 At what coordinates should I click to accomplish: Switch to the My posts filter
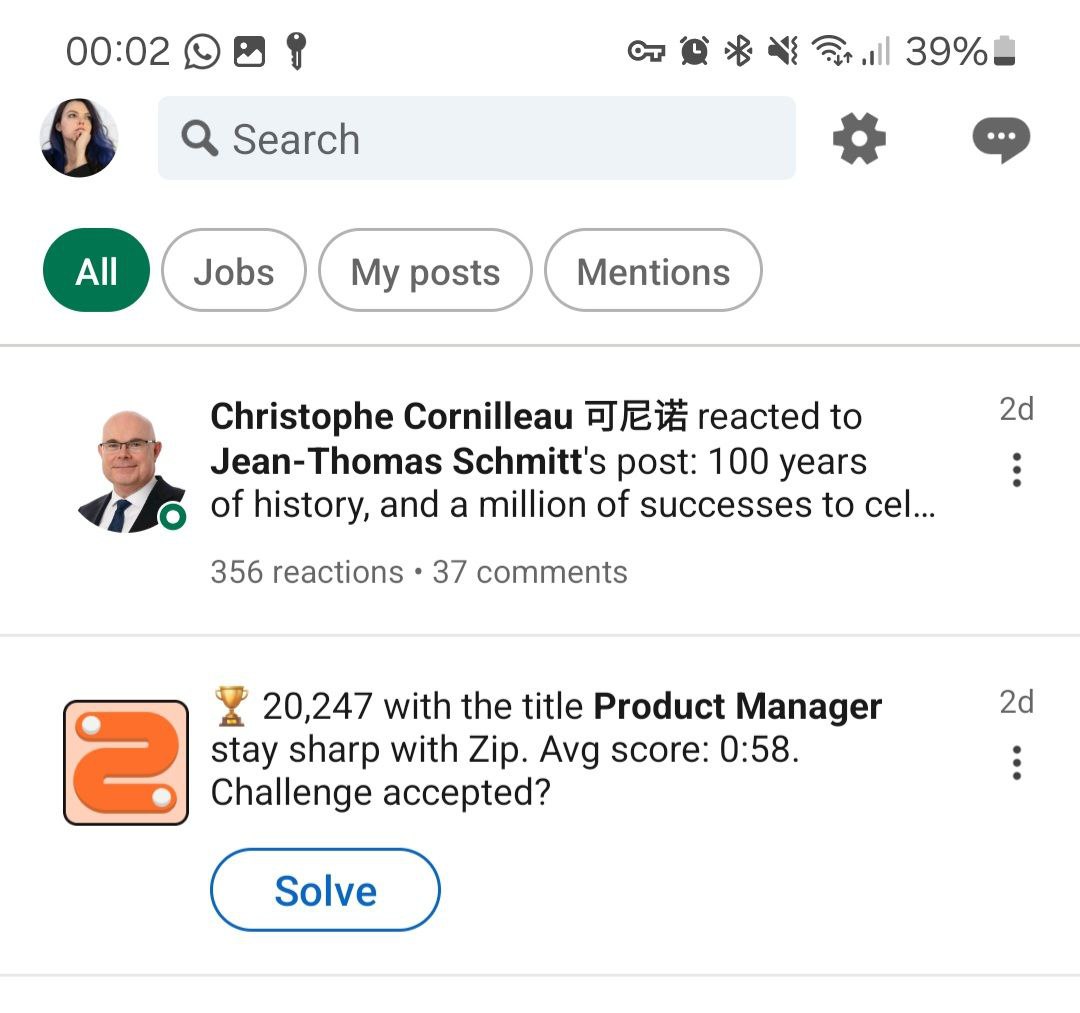[425, 271]
